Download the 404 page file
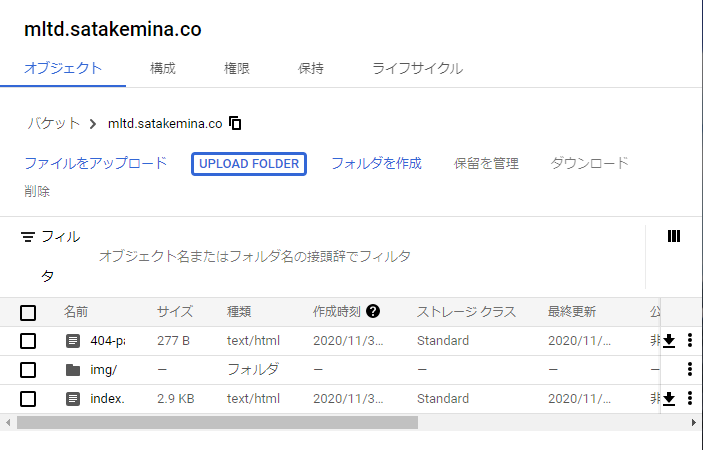703x450 pixels. (x=669, y=341)
